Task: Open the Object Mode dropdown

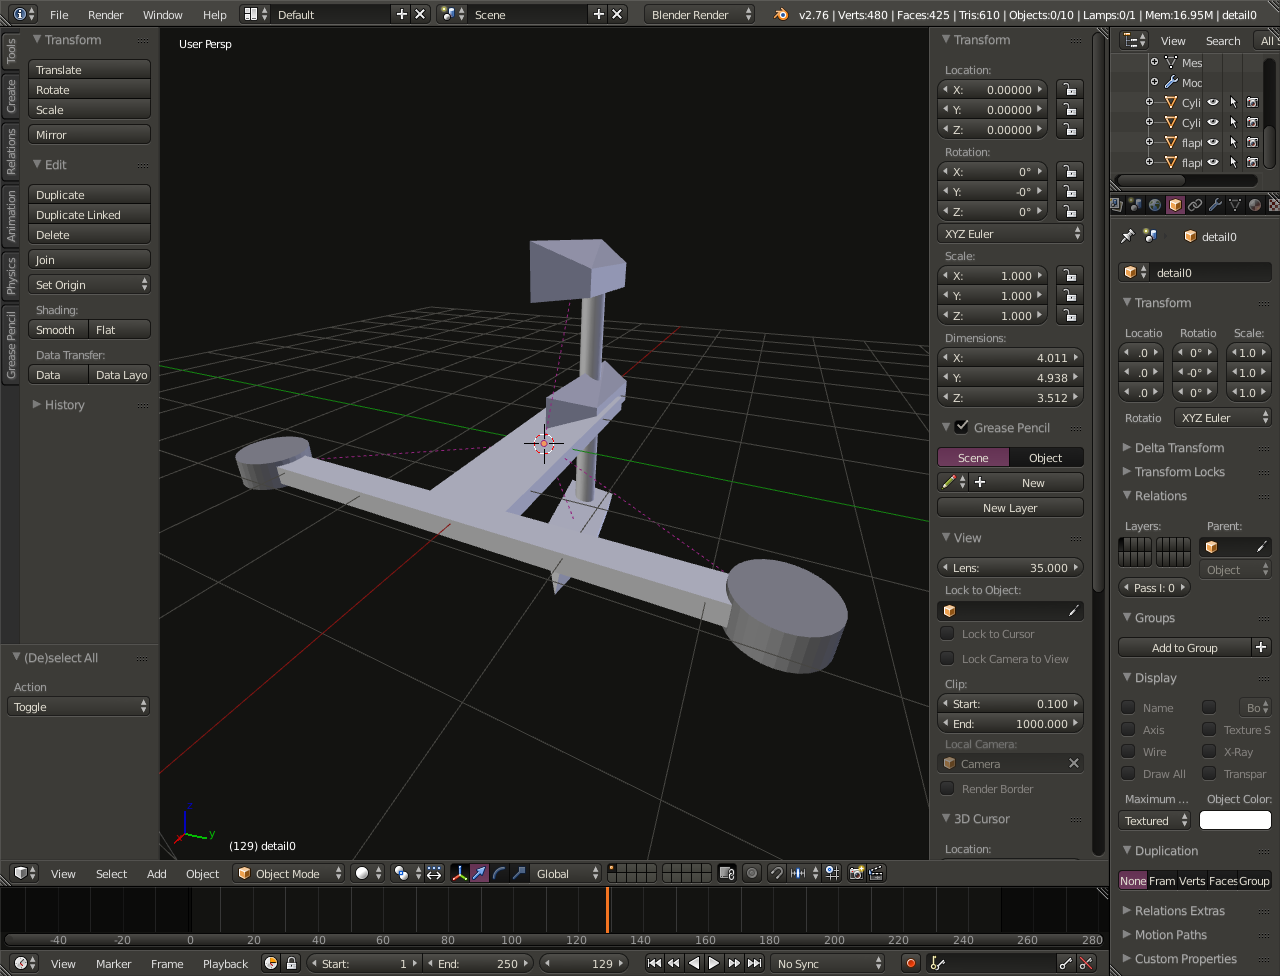Action: (x=289, y=873)
